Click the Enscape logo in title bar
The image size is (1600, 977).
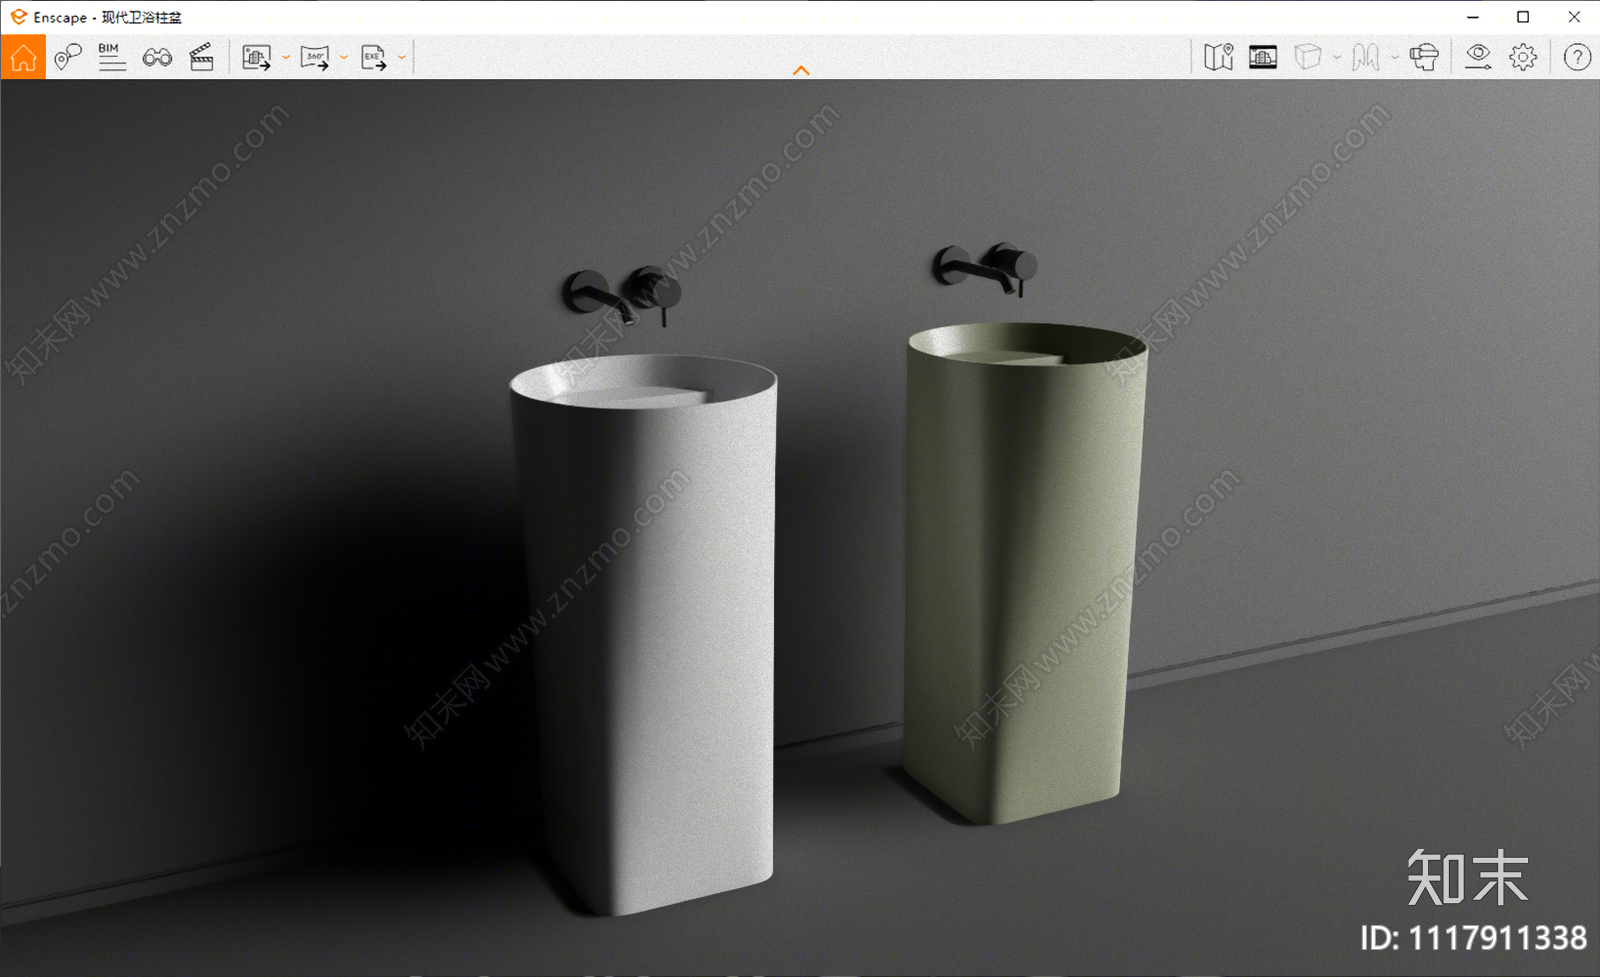tap(18, 17)
